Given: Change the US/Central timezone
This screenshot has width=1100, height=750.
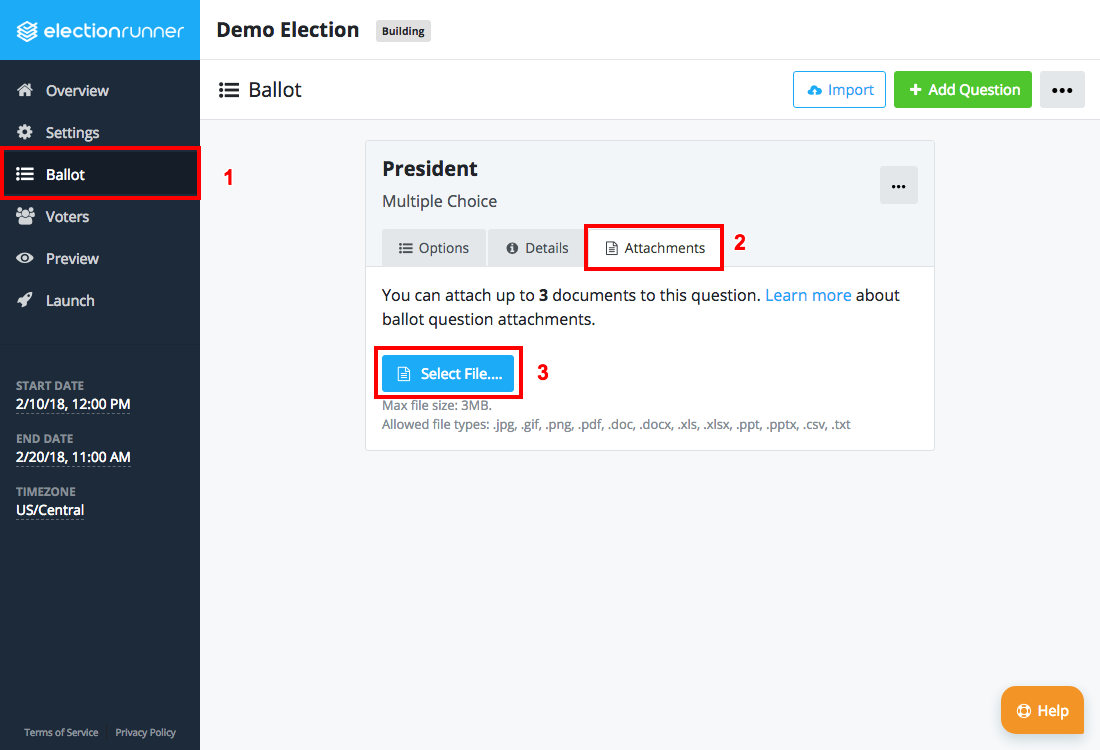Looking at the screenshot, I should pos(50,510).
